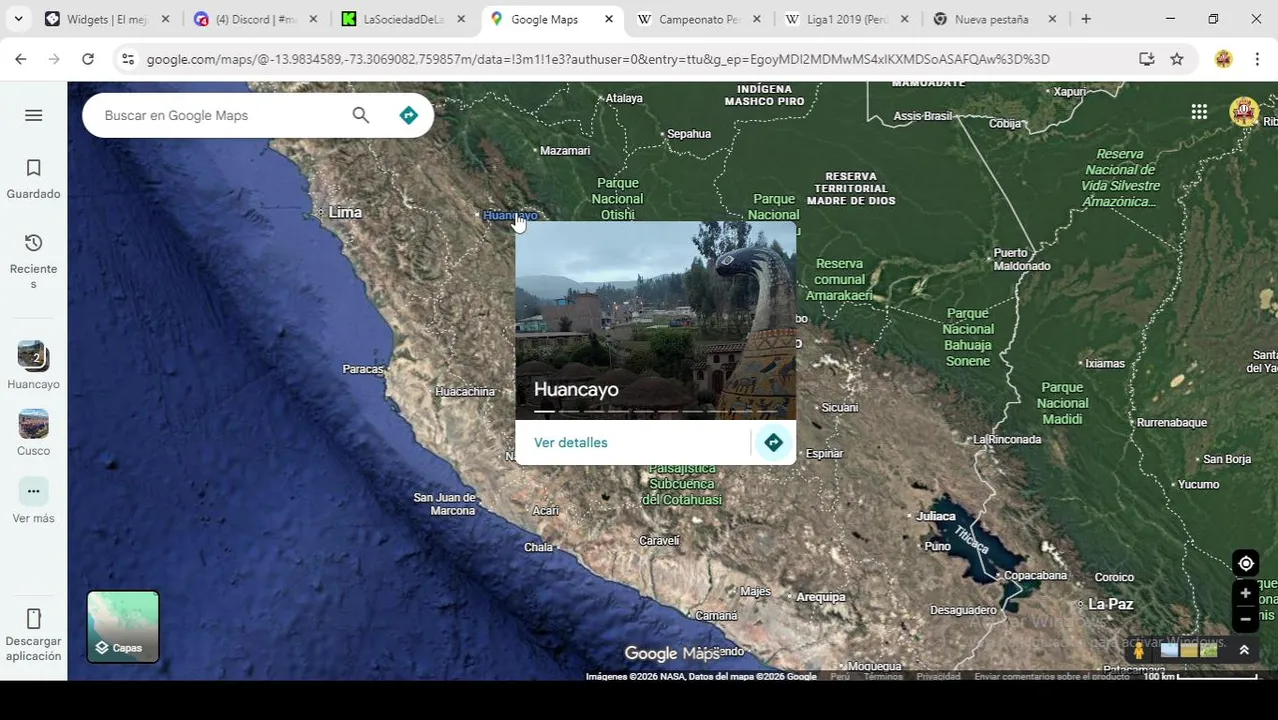The image size is (1278, 720).
Task: Open the Google account avatar in Maps
Action: (1244, 112)
